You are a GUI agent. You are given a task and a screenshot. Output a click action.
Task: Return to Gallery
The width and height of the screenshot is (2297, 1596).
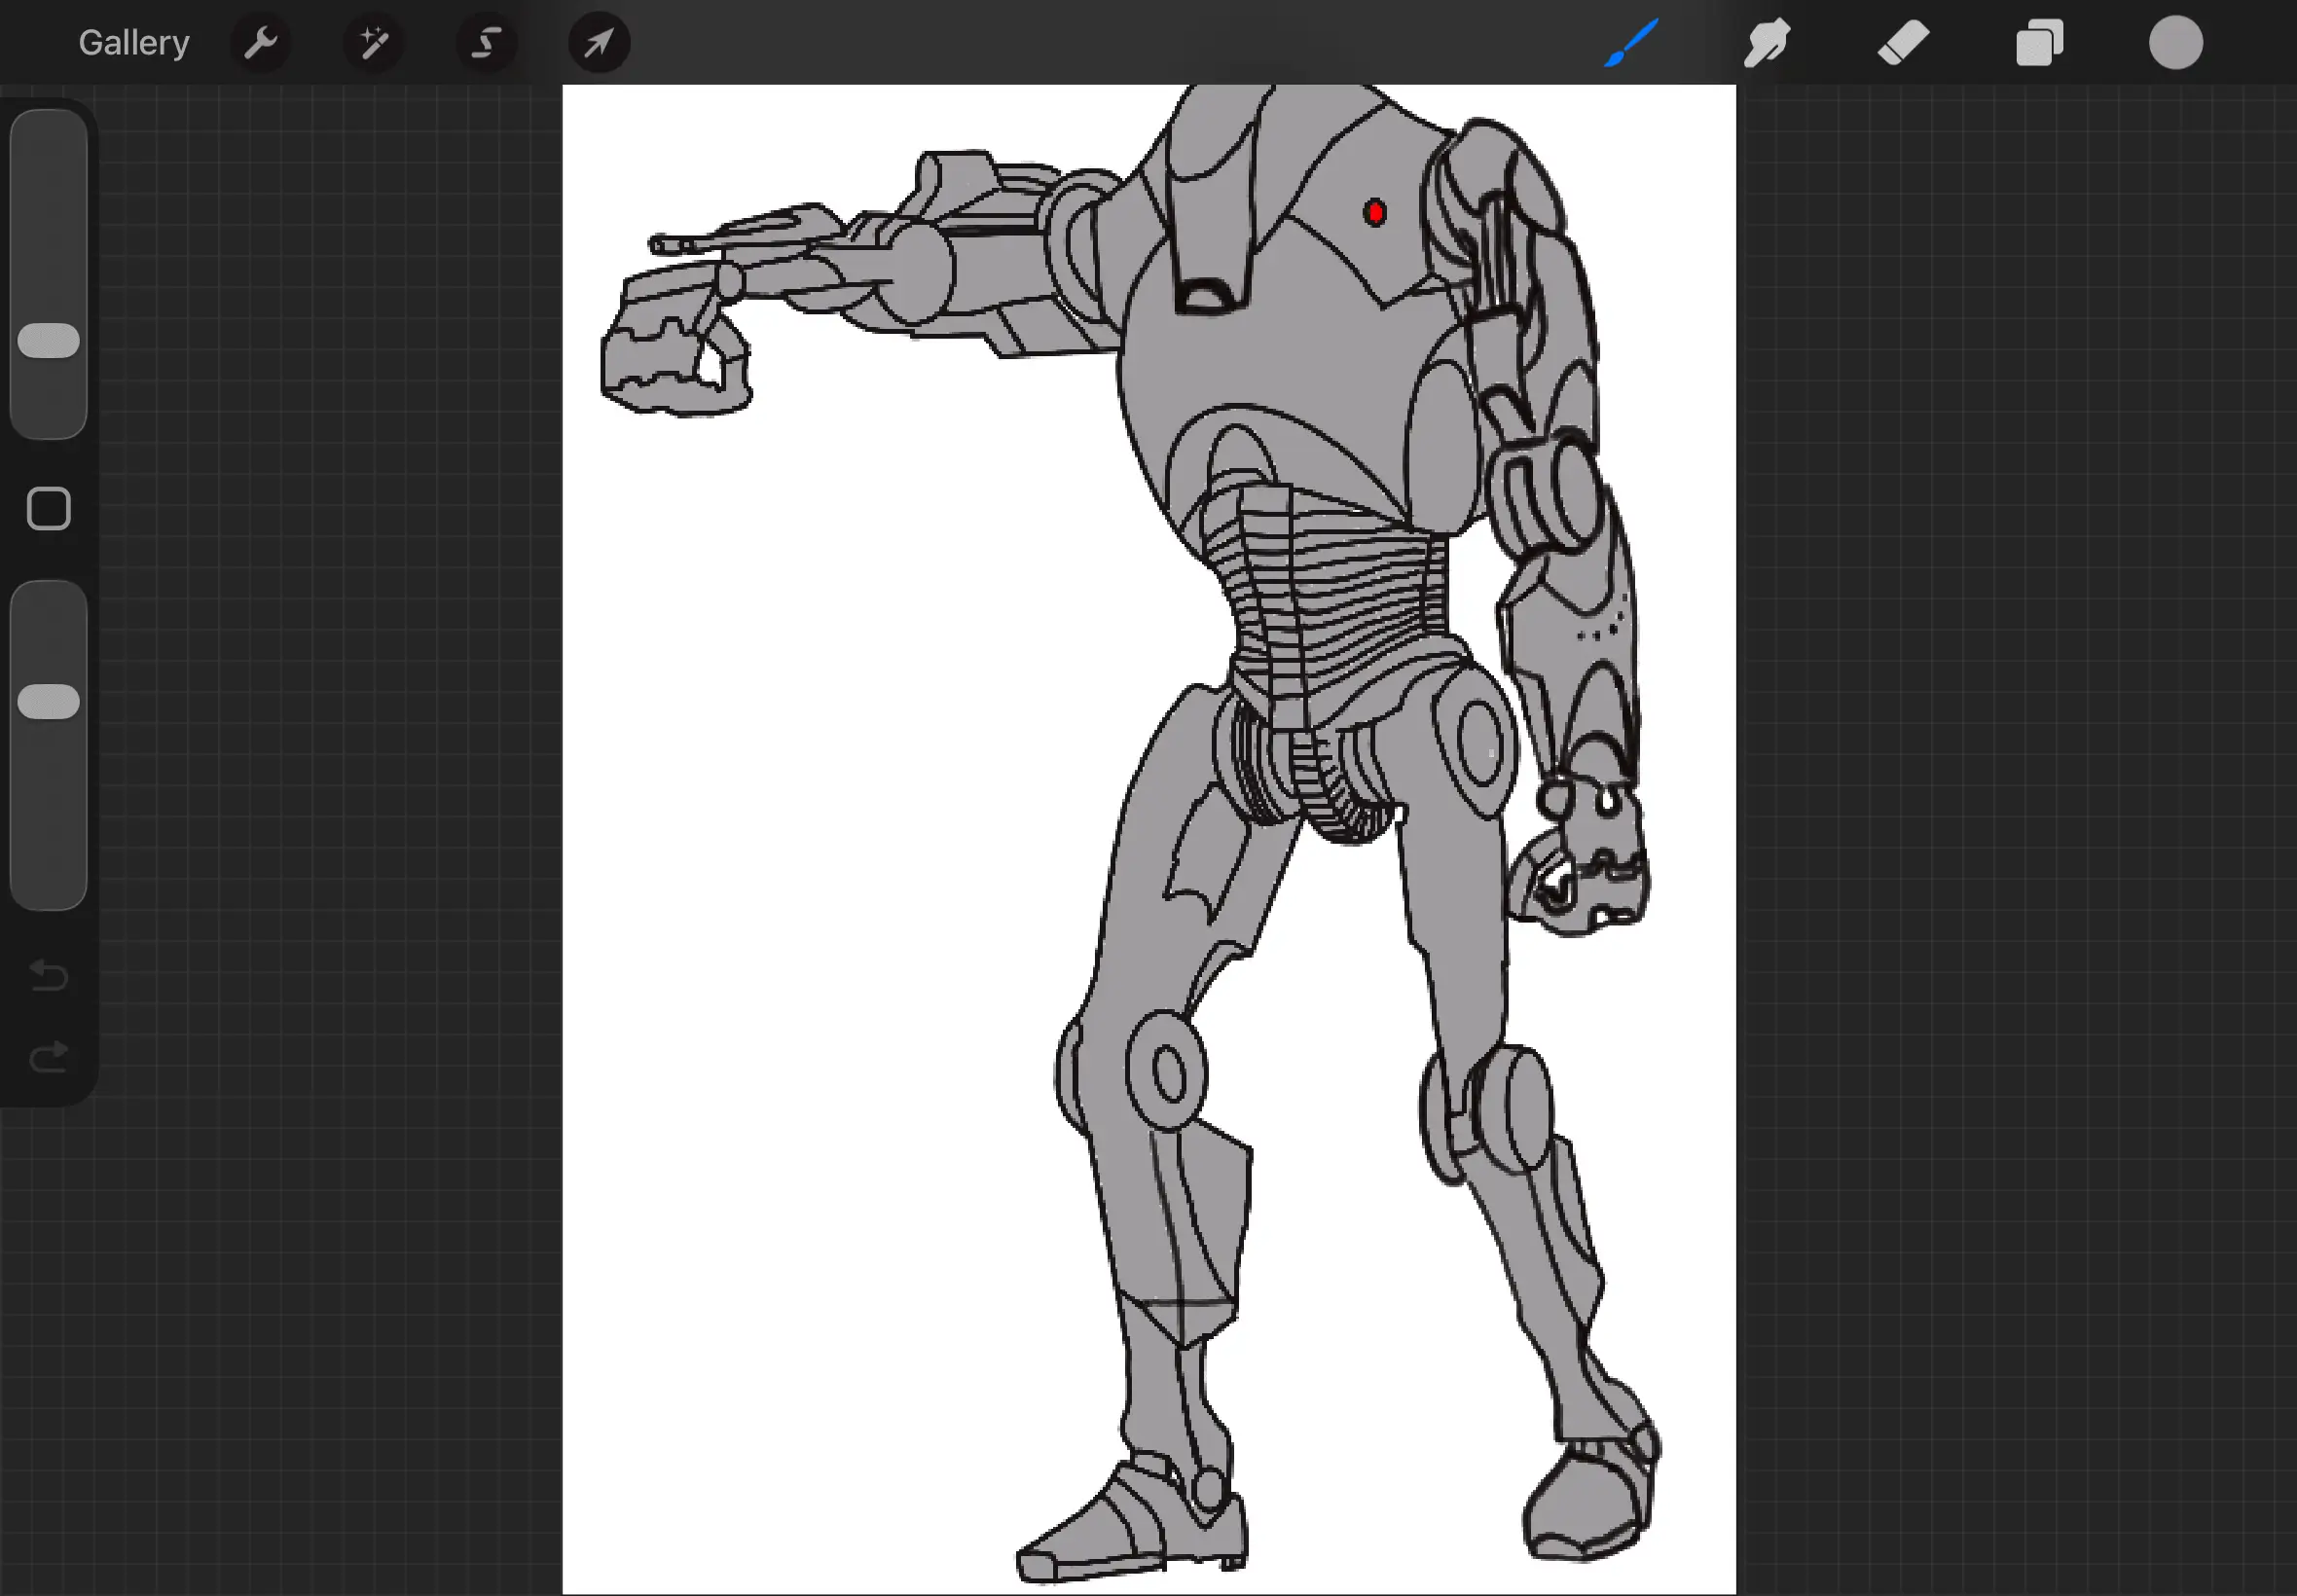pos(134,43)
